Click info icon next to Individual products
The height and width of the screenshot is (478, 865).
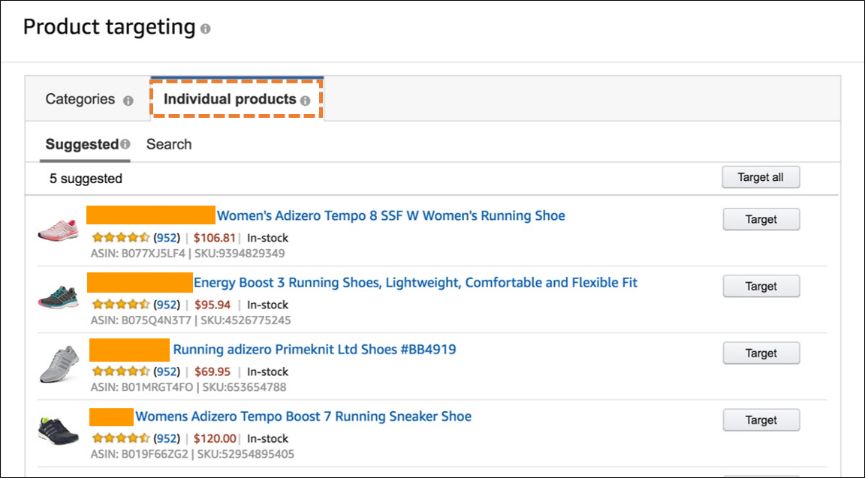point(305,101)
